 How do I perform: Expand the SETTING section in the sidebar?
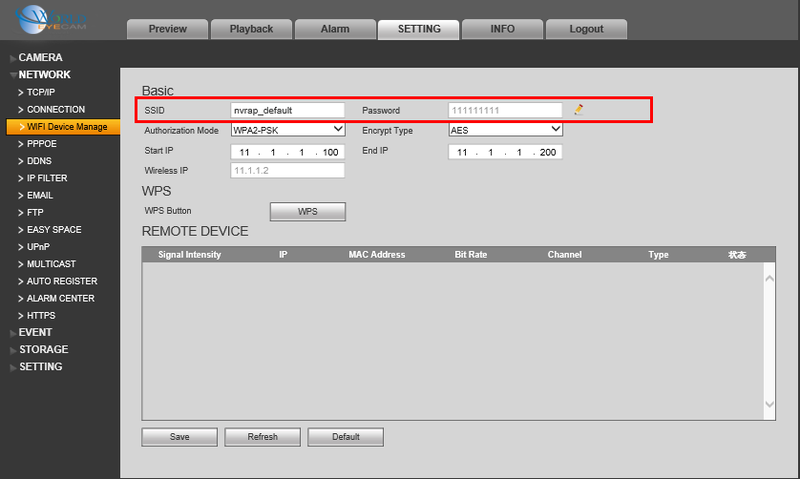tap(40, 367)
